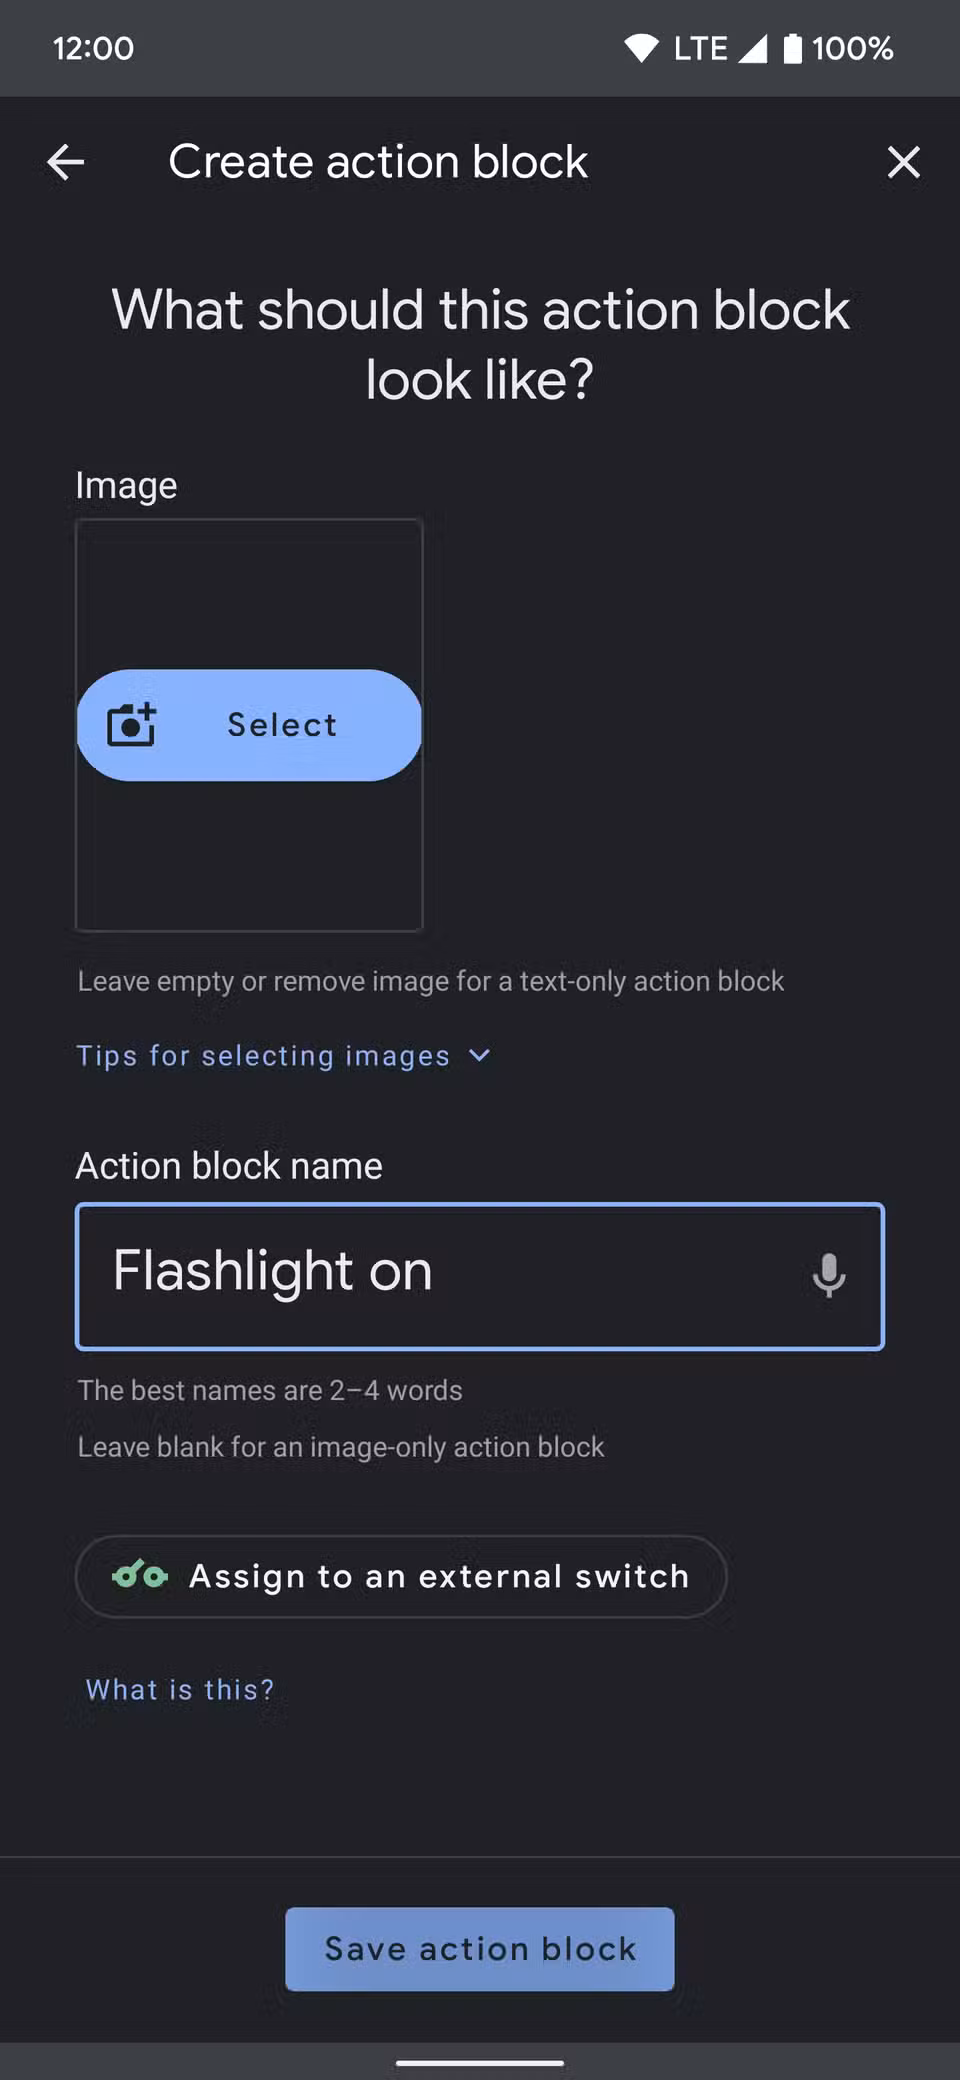Image resolution: width=960 pixels, height=2080 pixels.
Task: Tap Save action block
Action: 479,1948
